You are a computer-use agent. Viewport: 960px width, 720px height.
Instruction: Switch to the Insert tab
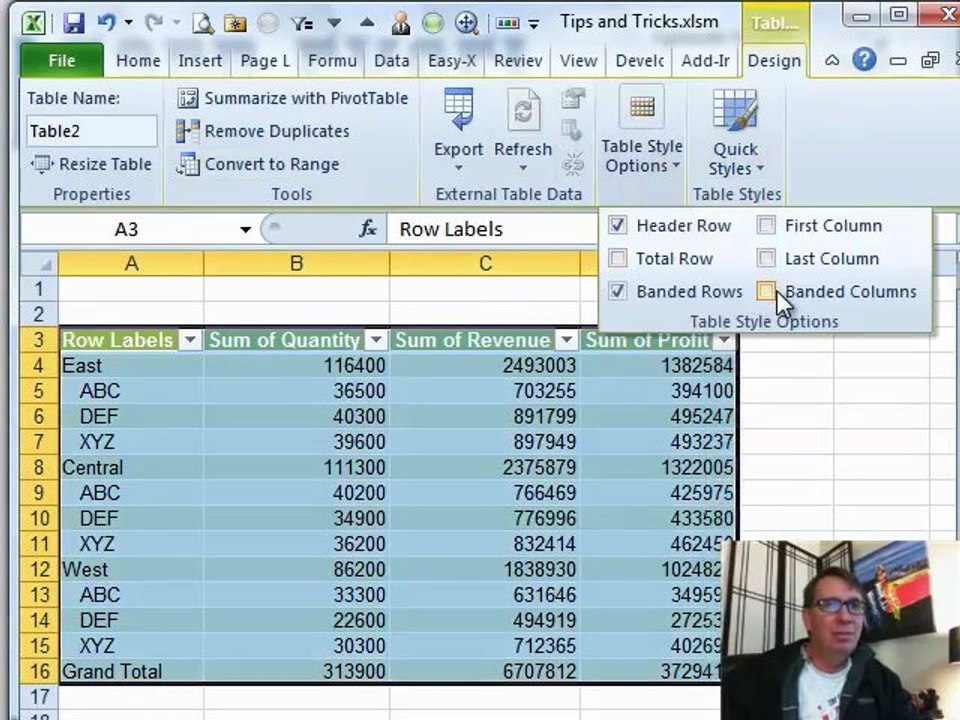200,61
